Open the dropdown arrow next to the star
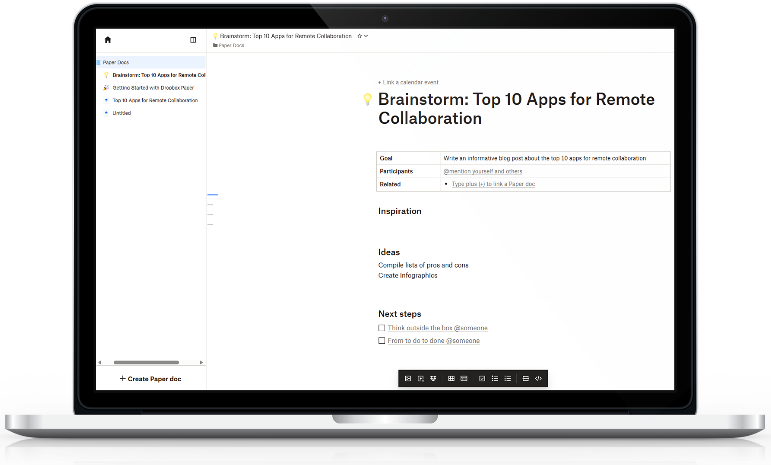This screenshot has width=771, height=465. coord(367,36)
